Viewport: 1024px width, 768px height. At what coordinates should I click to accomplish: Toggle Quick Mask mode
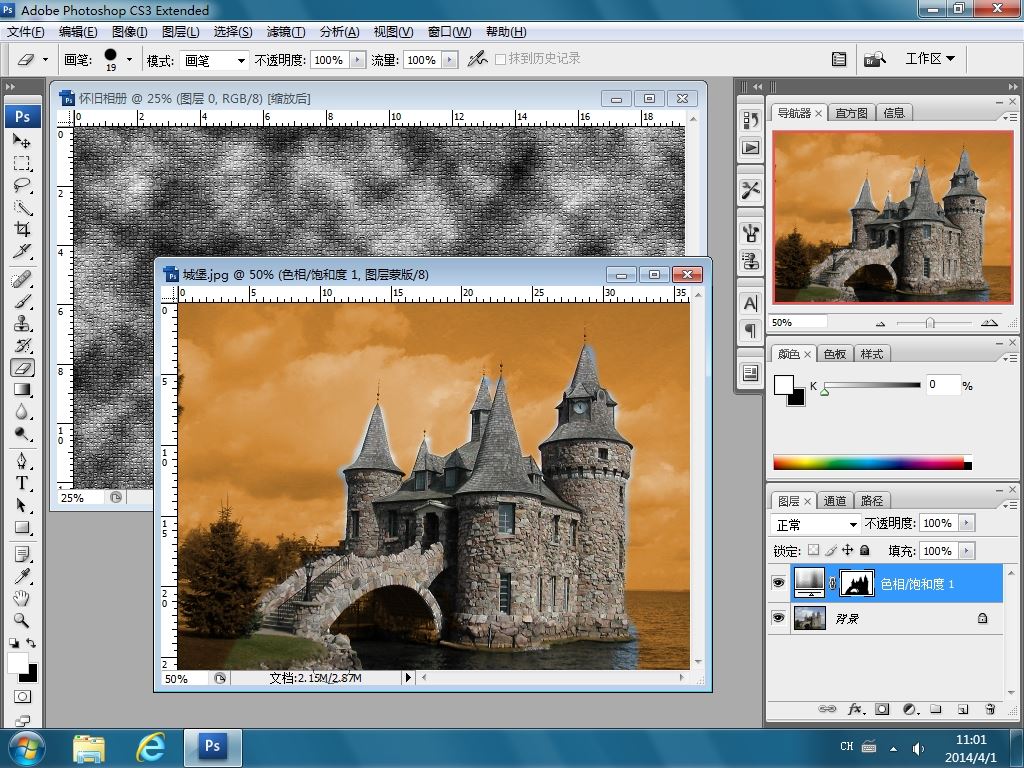(22, 697)
